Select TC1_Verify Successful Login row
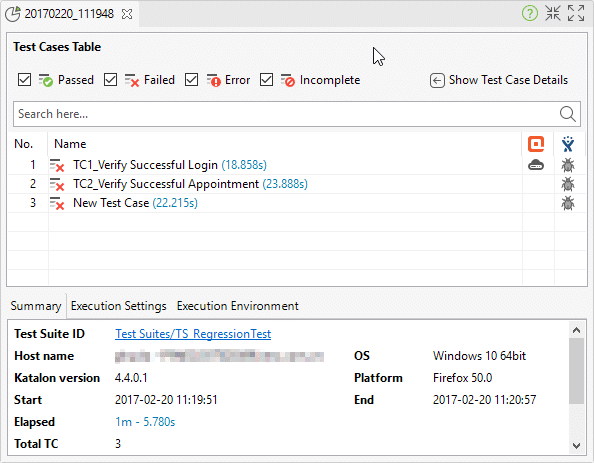Viewport: 594px width, 463px height. 297,165
